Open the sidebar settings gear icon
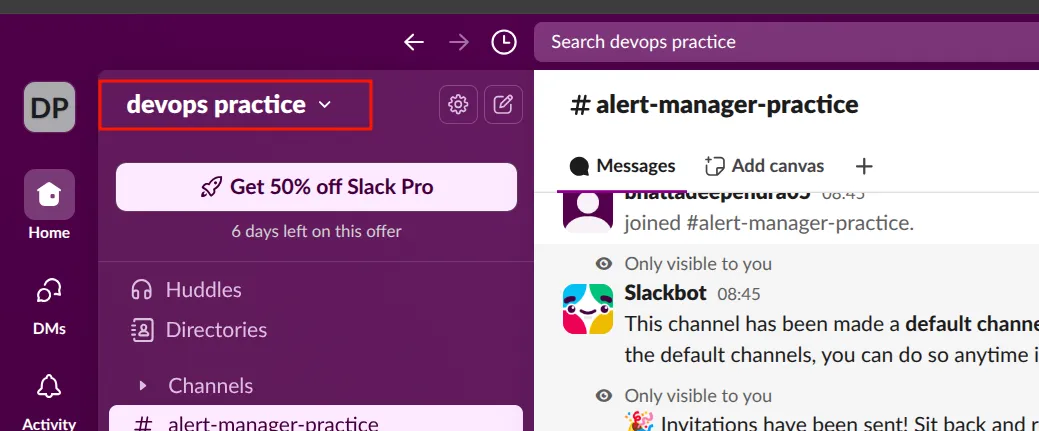1039x431 pixels. (458, 104)
